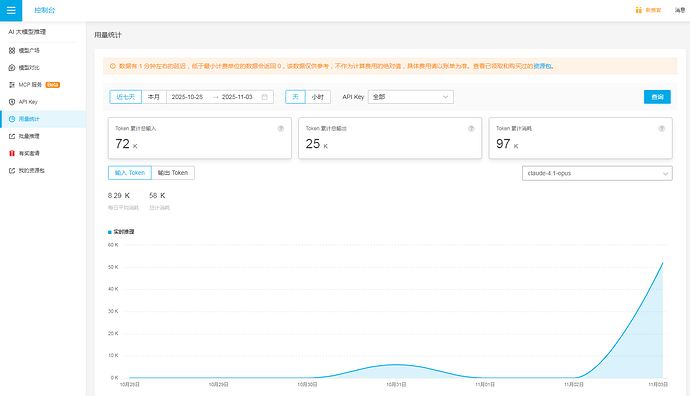Select the 本月 time range option
This screenshot has width=690, height=396.
pyautogui.click(x=154, y=97)
